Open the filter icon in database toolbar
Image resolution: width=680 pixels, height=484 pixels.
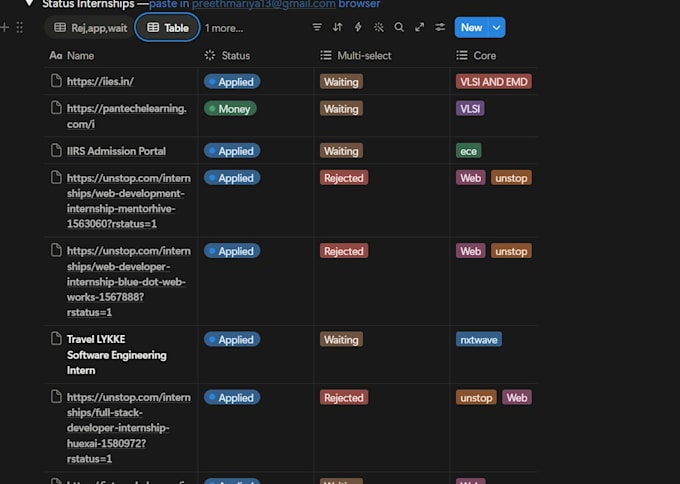pos(317,27)
